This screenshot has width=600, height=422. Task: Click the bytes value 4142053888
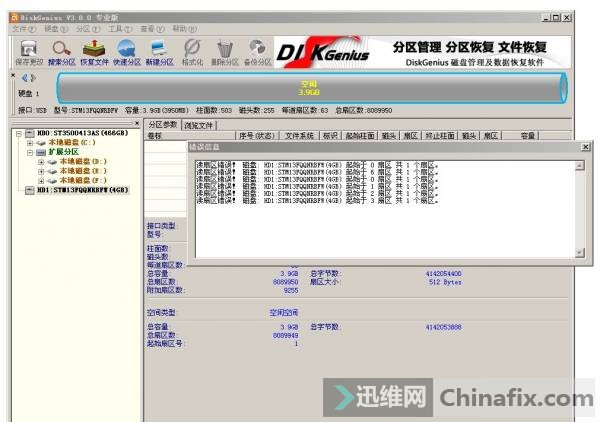(443, 327)
